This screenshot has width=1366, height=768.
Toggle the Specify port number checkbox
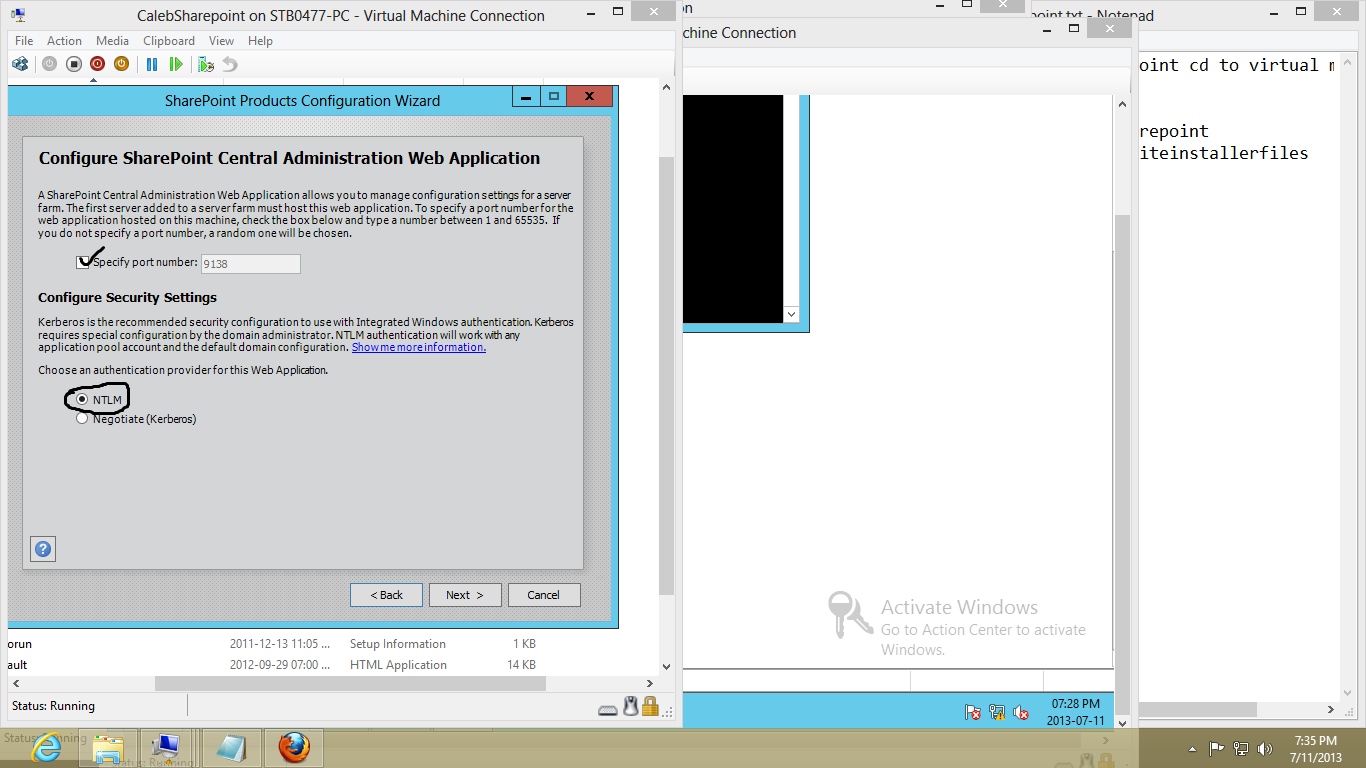point(83,263)
